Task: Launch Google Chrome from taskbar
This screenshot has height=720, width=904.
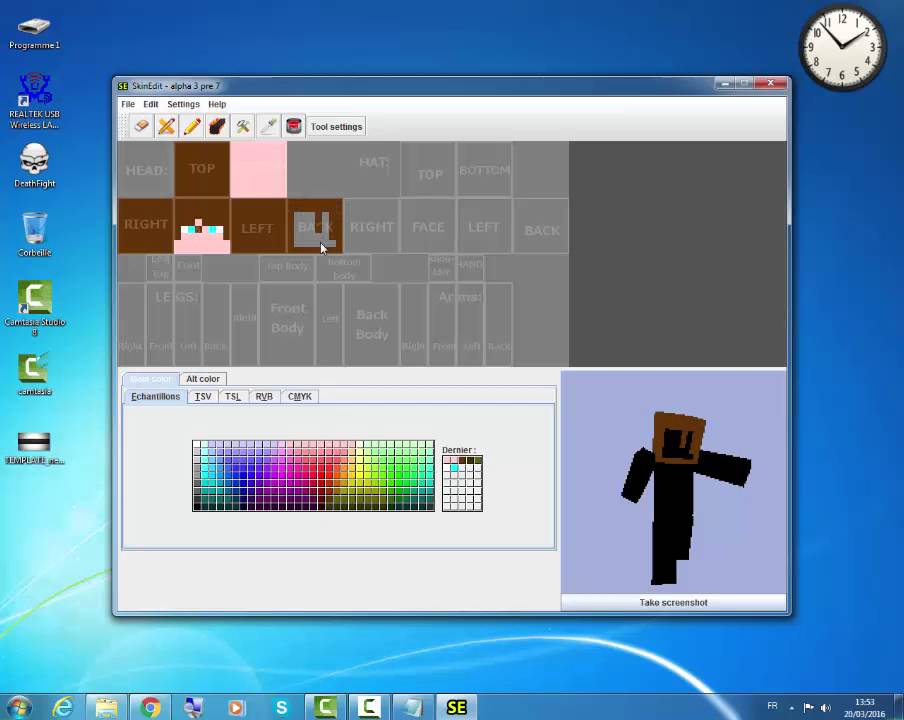Action: [150, 707]
